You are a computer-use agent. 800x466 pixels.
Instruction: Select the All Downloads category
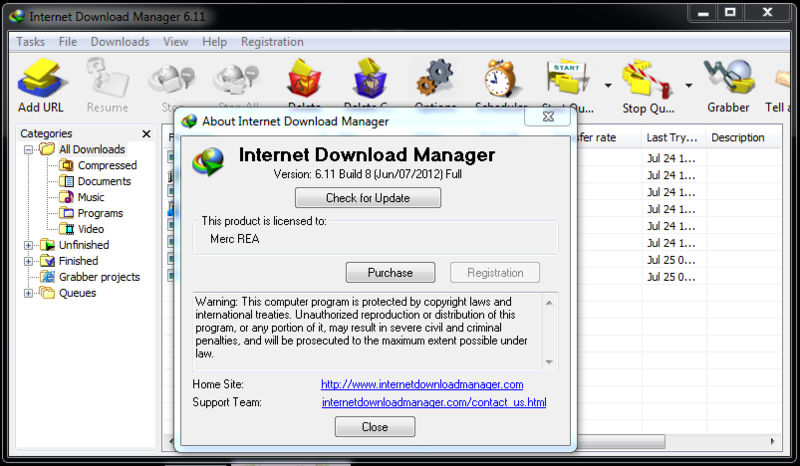click(92, 150)
